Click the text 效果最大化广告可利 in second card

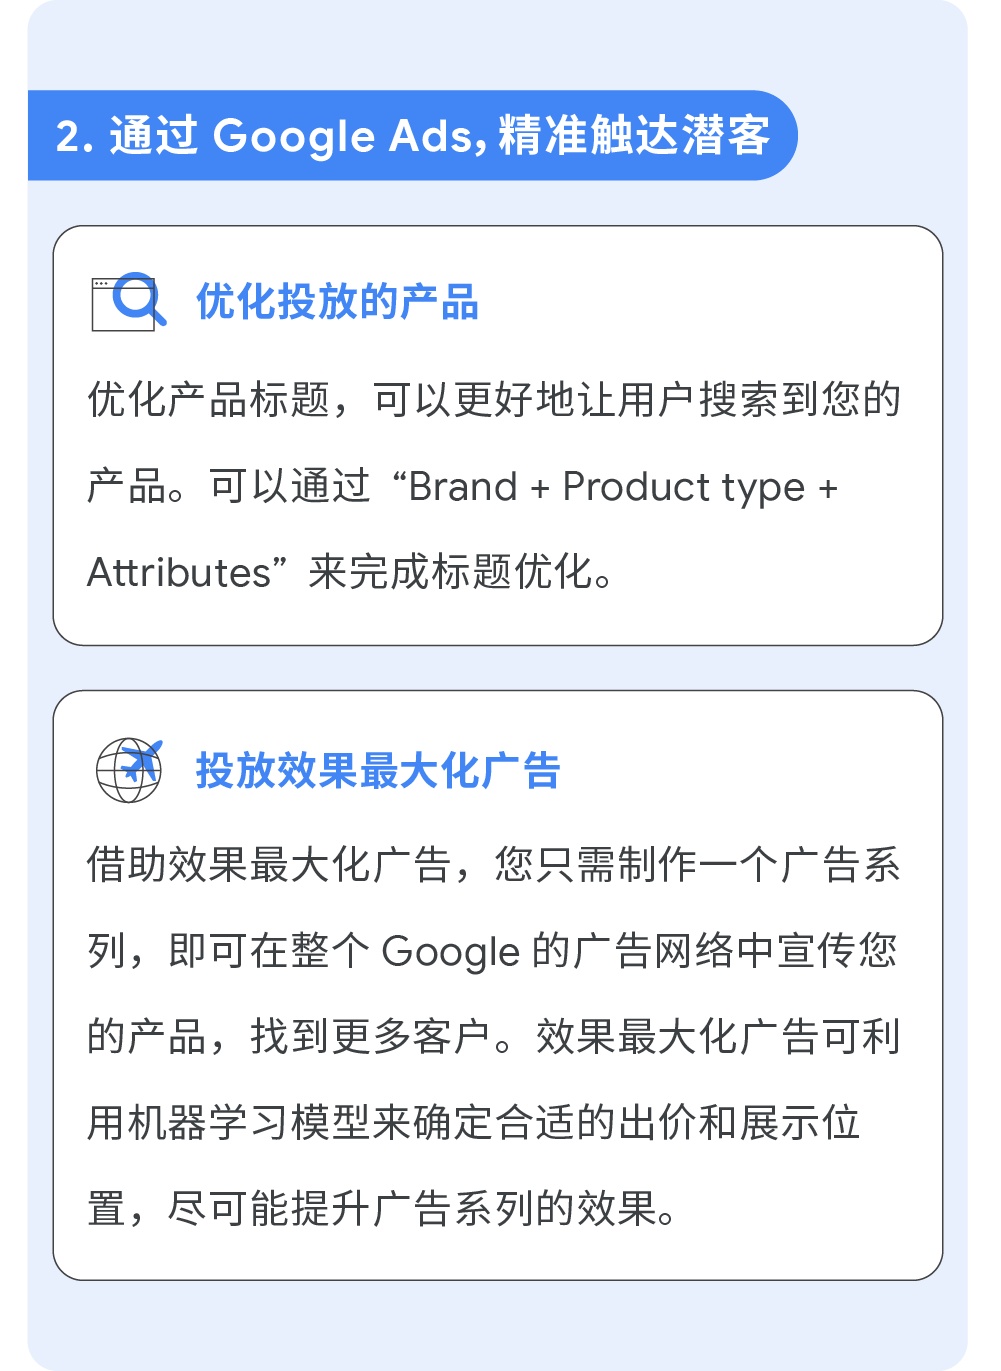[x=719, y=1037]
